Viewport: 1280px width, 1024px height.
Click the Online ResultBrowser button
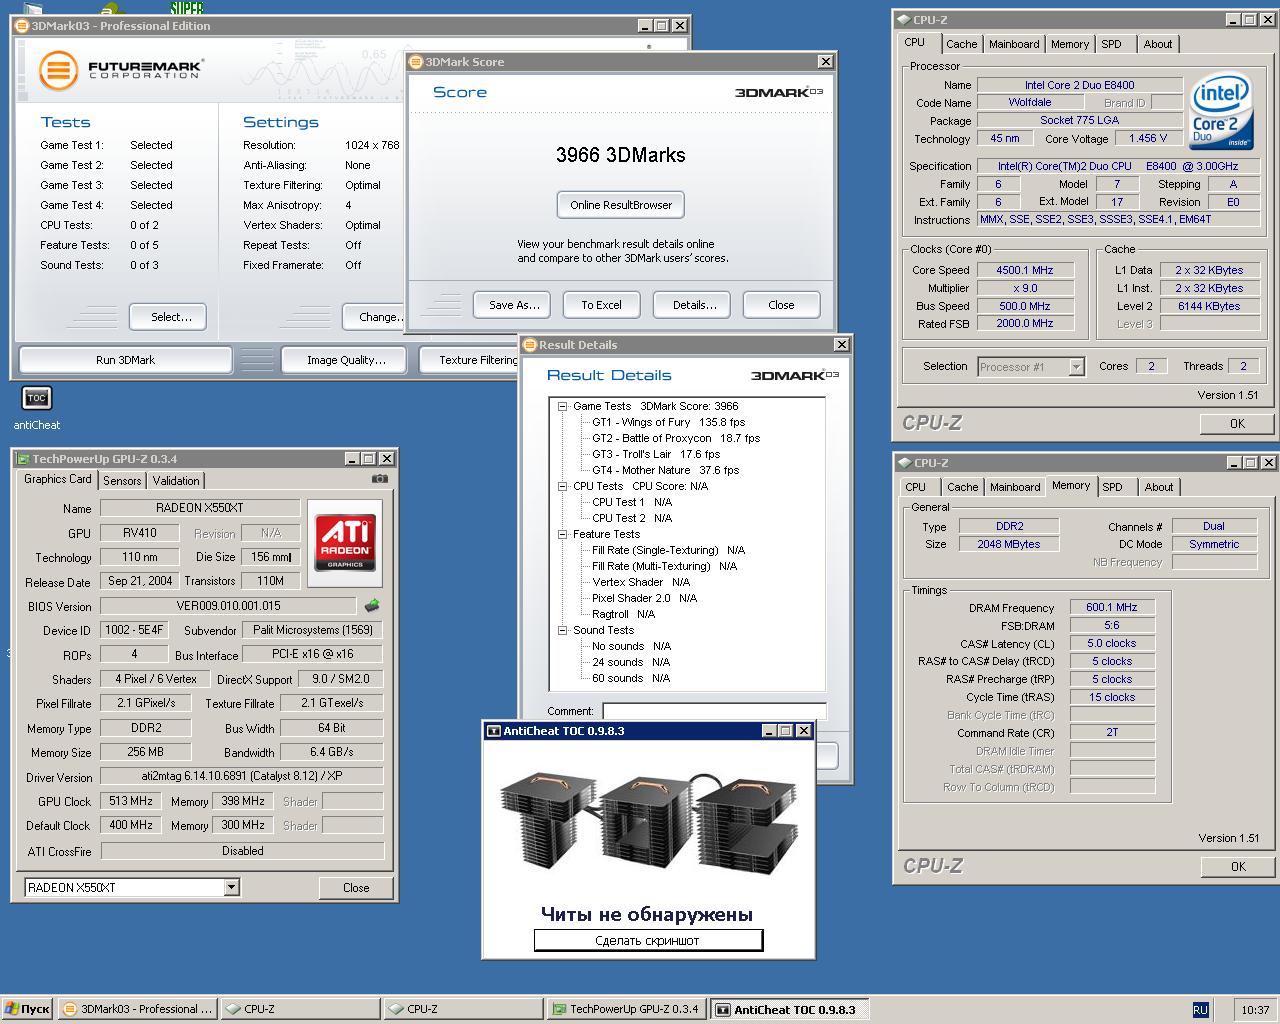tap(621, 205)
